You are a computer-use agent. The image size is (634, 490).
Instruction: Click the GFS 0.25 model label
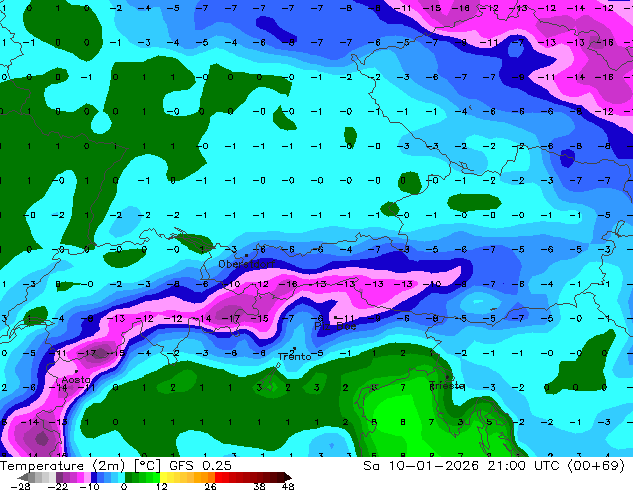coord(200,466)
